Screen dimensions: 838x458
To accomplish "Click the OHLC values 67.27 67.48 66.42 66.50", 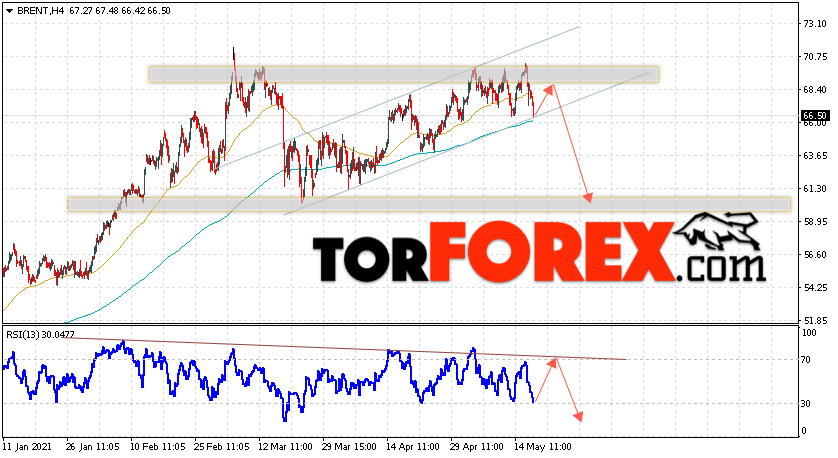I will [x=120, y=11].
